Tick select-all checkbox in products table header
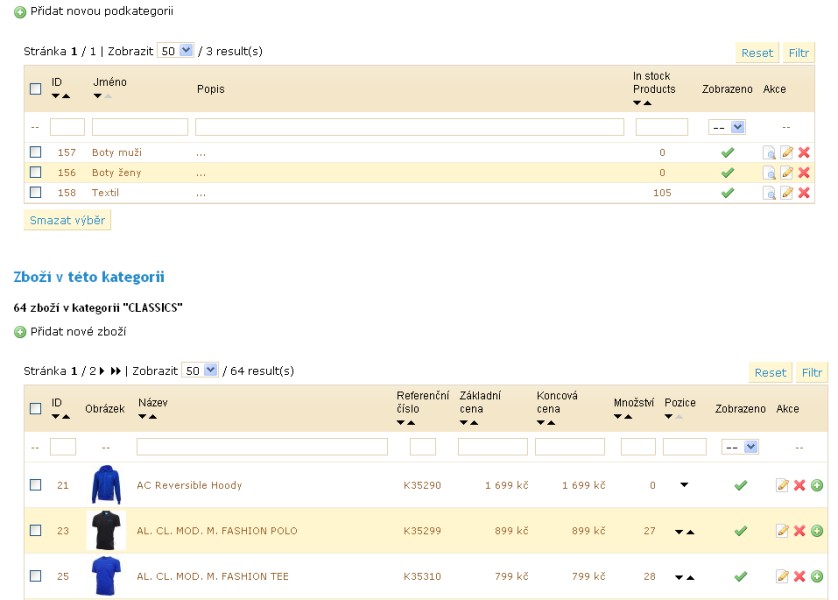The width and height of the screenshot is (838, 600). point(35,409)
